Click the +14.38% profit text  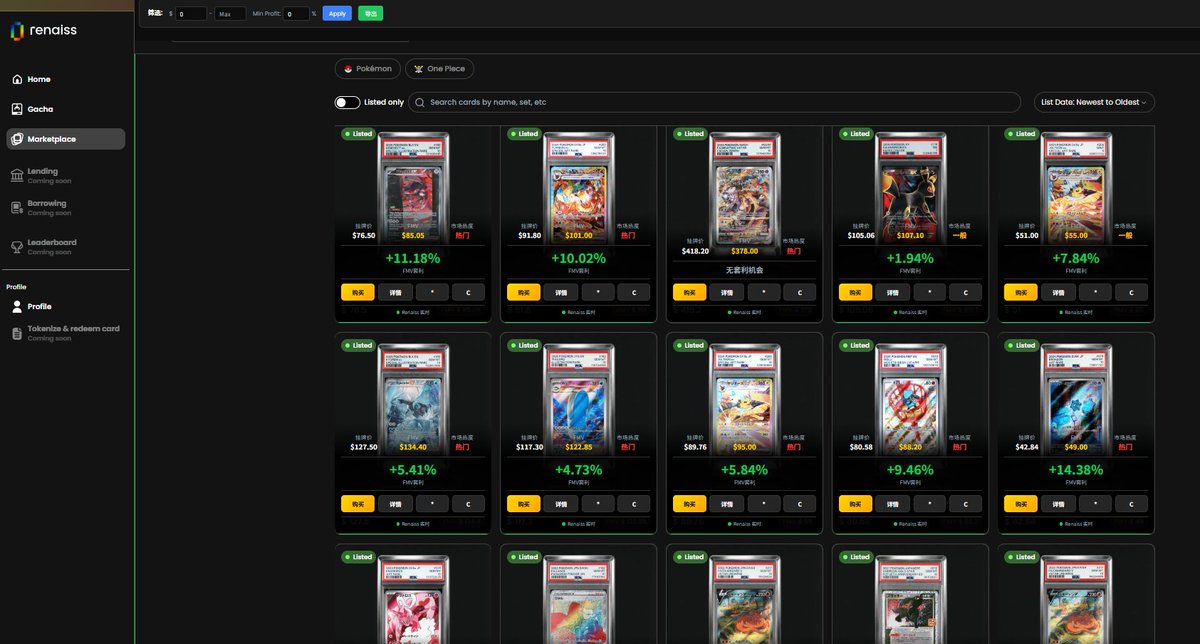click(1077, 469)
